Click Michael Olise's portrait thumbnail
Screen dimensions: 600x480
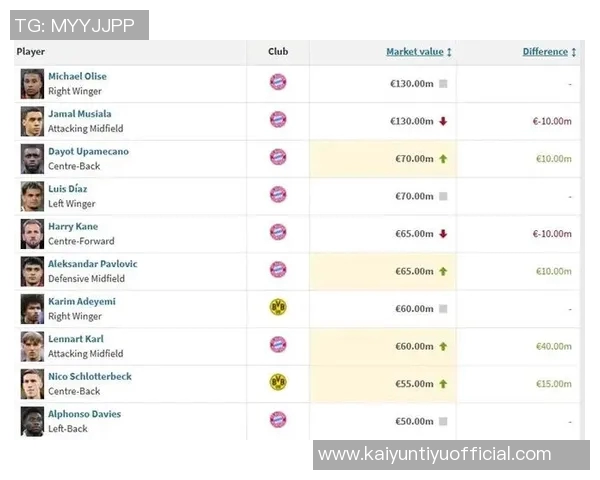[x=32, y=83]
